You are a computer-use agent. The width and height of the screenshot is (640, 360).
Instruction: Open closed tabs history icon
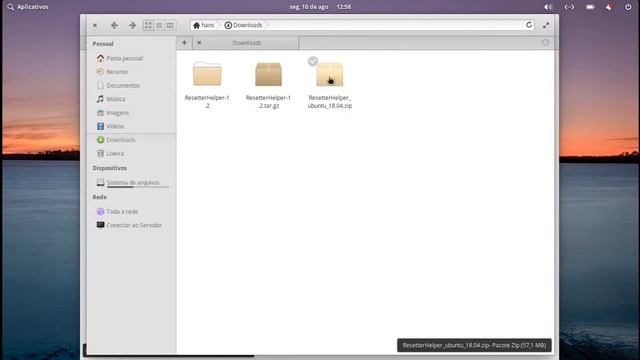click(x=545, y=42)
